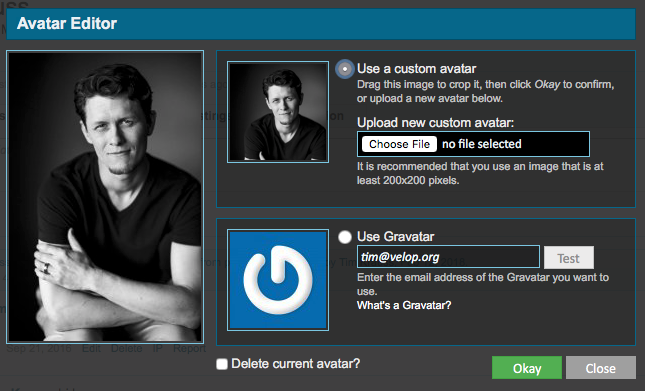645x391 pixels.
Task: Click the 'Use Gravatar' label text
Action: [x=396, y=237]
